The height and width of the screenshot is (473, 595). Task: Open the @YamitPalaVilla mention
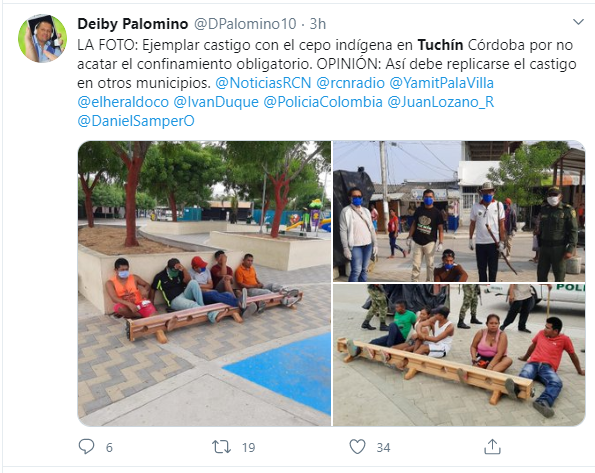(441, 83)
